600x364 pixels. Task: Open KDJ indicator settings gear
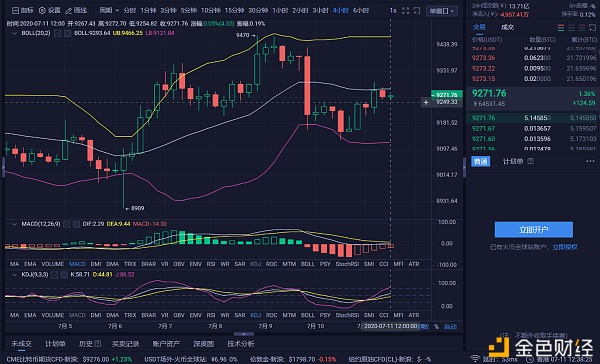54,274
